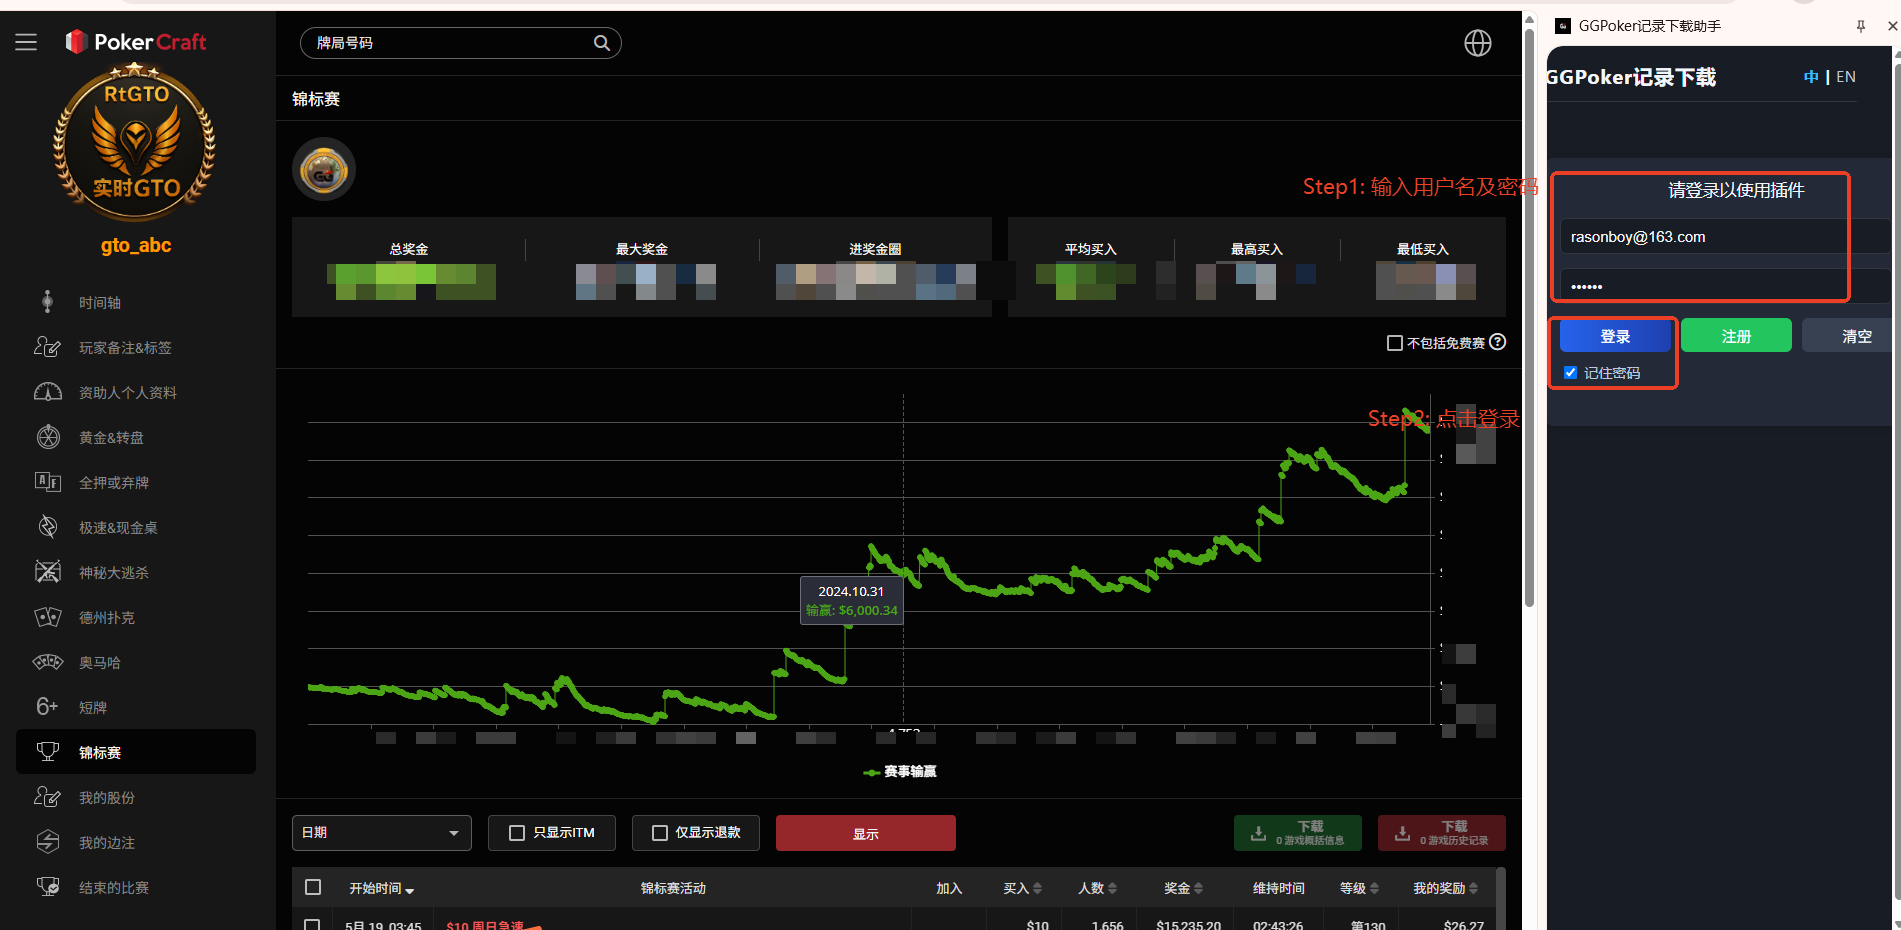Open the hamburger menu icon
The width and height of the screenshot is (1901, 930).
coord(26,42)
